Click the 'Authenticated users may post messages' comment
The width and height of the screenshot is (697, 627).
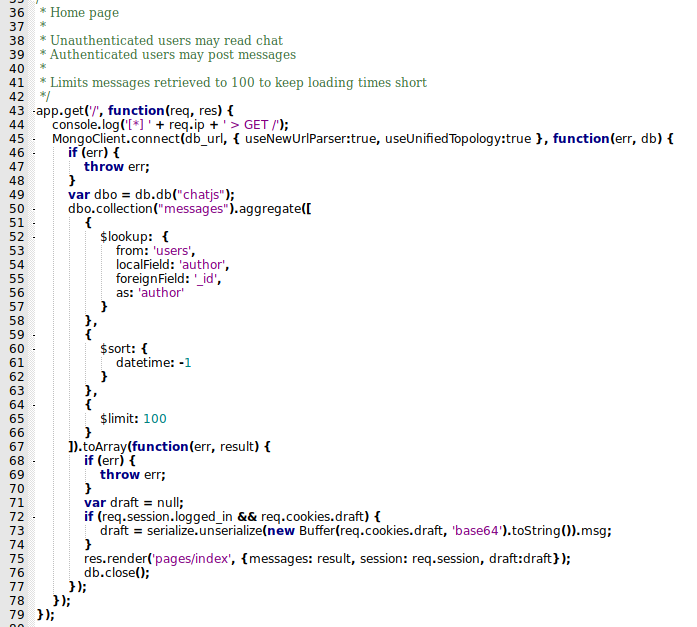point(172,55)
